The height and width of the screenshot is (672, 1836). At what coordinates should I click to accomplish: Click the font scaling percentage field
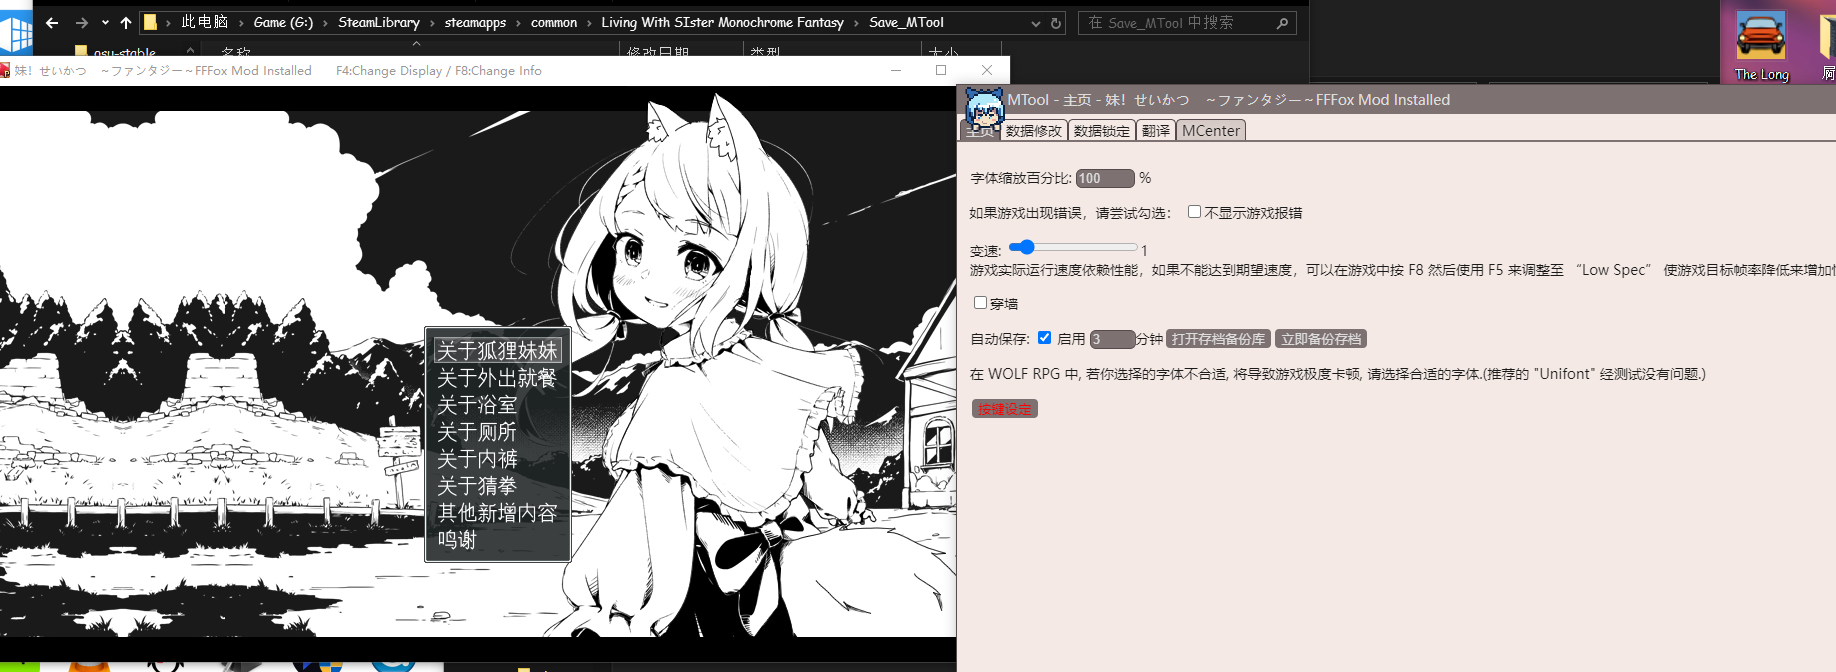tap(1105, 178)
